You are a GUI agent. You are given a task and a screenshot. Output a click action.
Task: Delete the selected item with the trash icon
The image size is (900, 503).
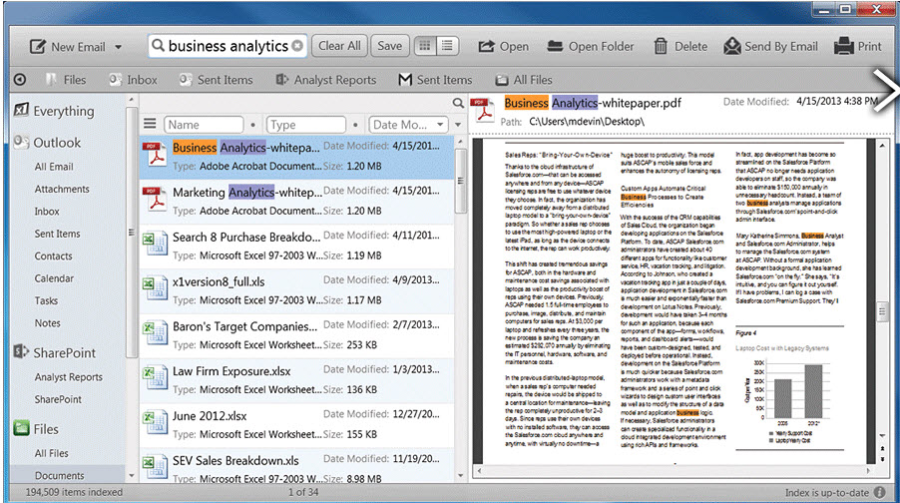point(661,47)
